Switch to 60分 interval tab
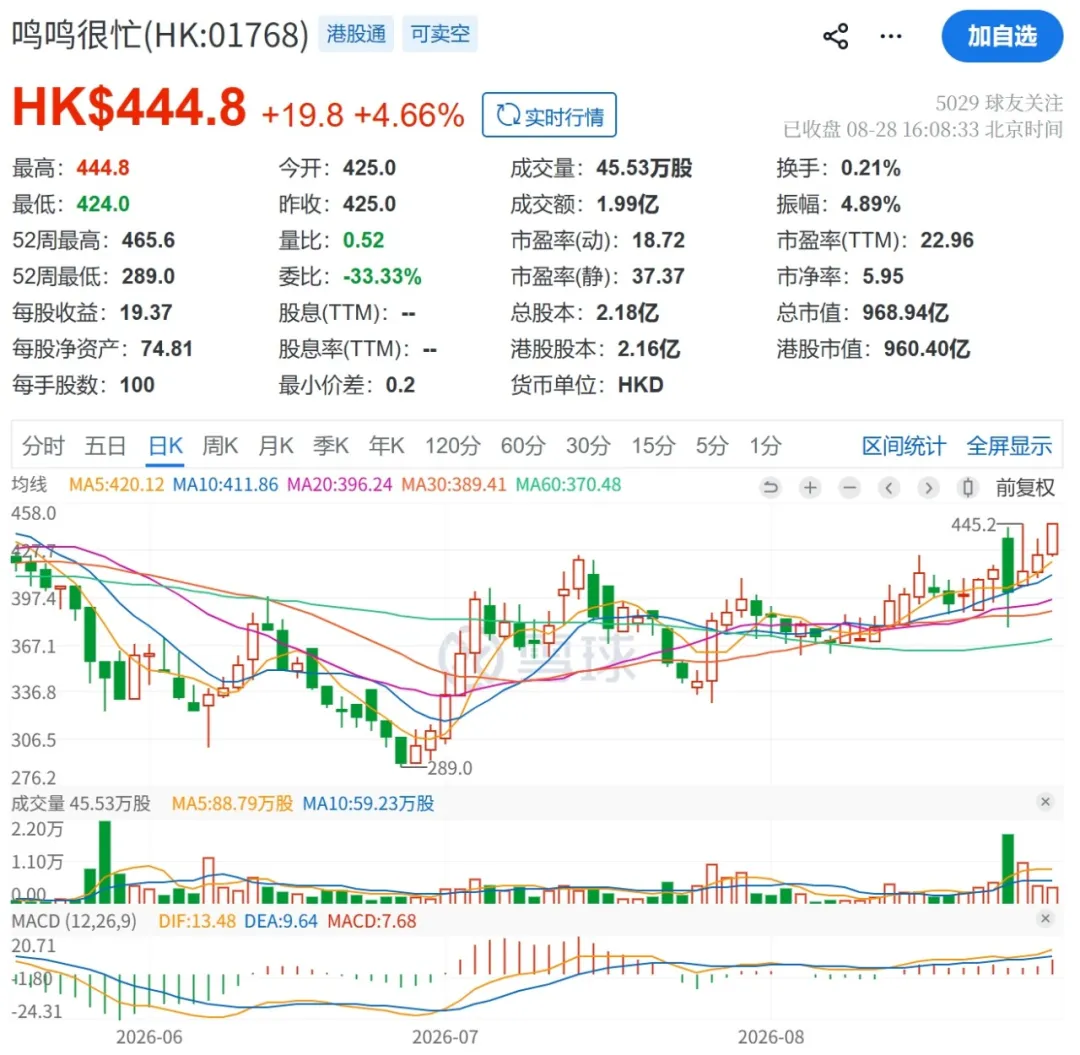Screen dimensions: 1080x1055 tap(523, 446)
